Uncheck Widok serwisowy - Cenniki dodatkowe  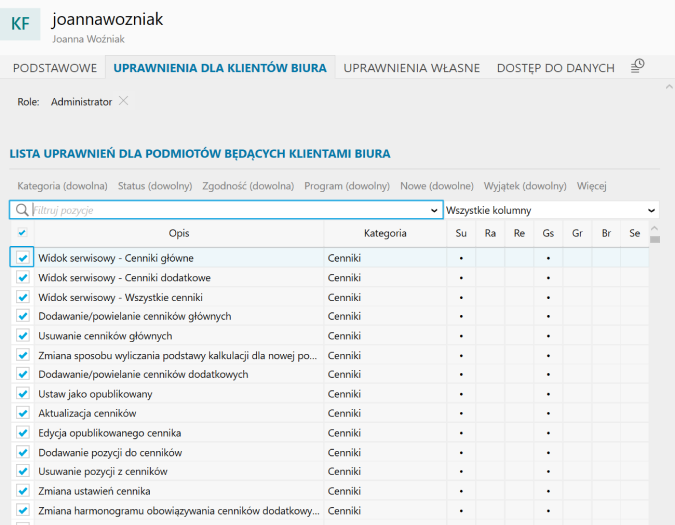click(x=23, y=278)
